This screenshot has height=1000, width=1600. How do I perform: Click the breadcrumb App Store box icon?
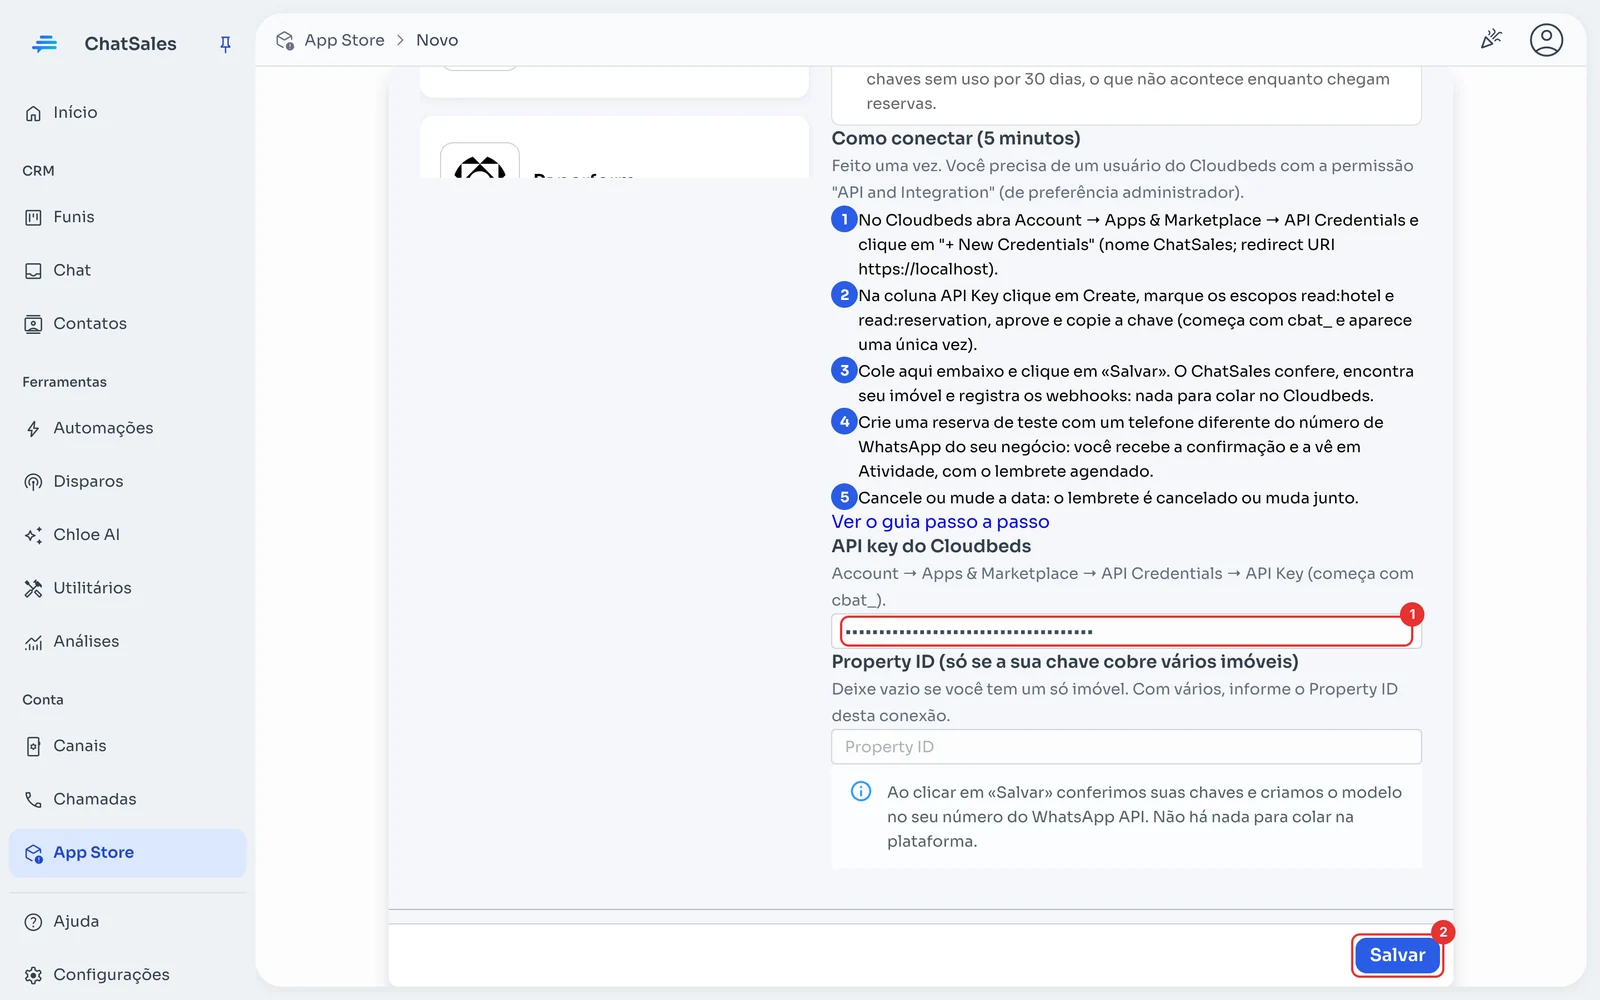pos(285,40)
